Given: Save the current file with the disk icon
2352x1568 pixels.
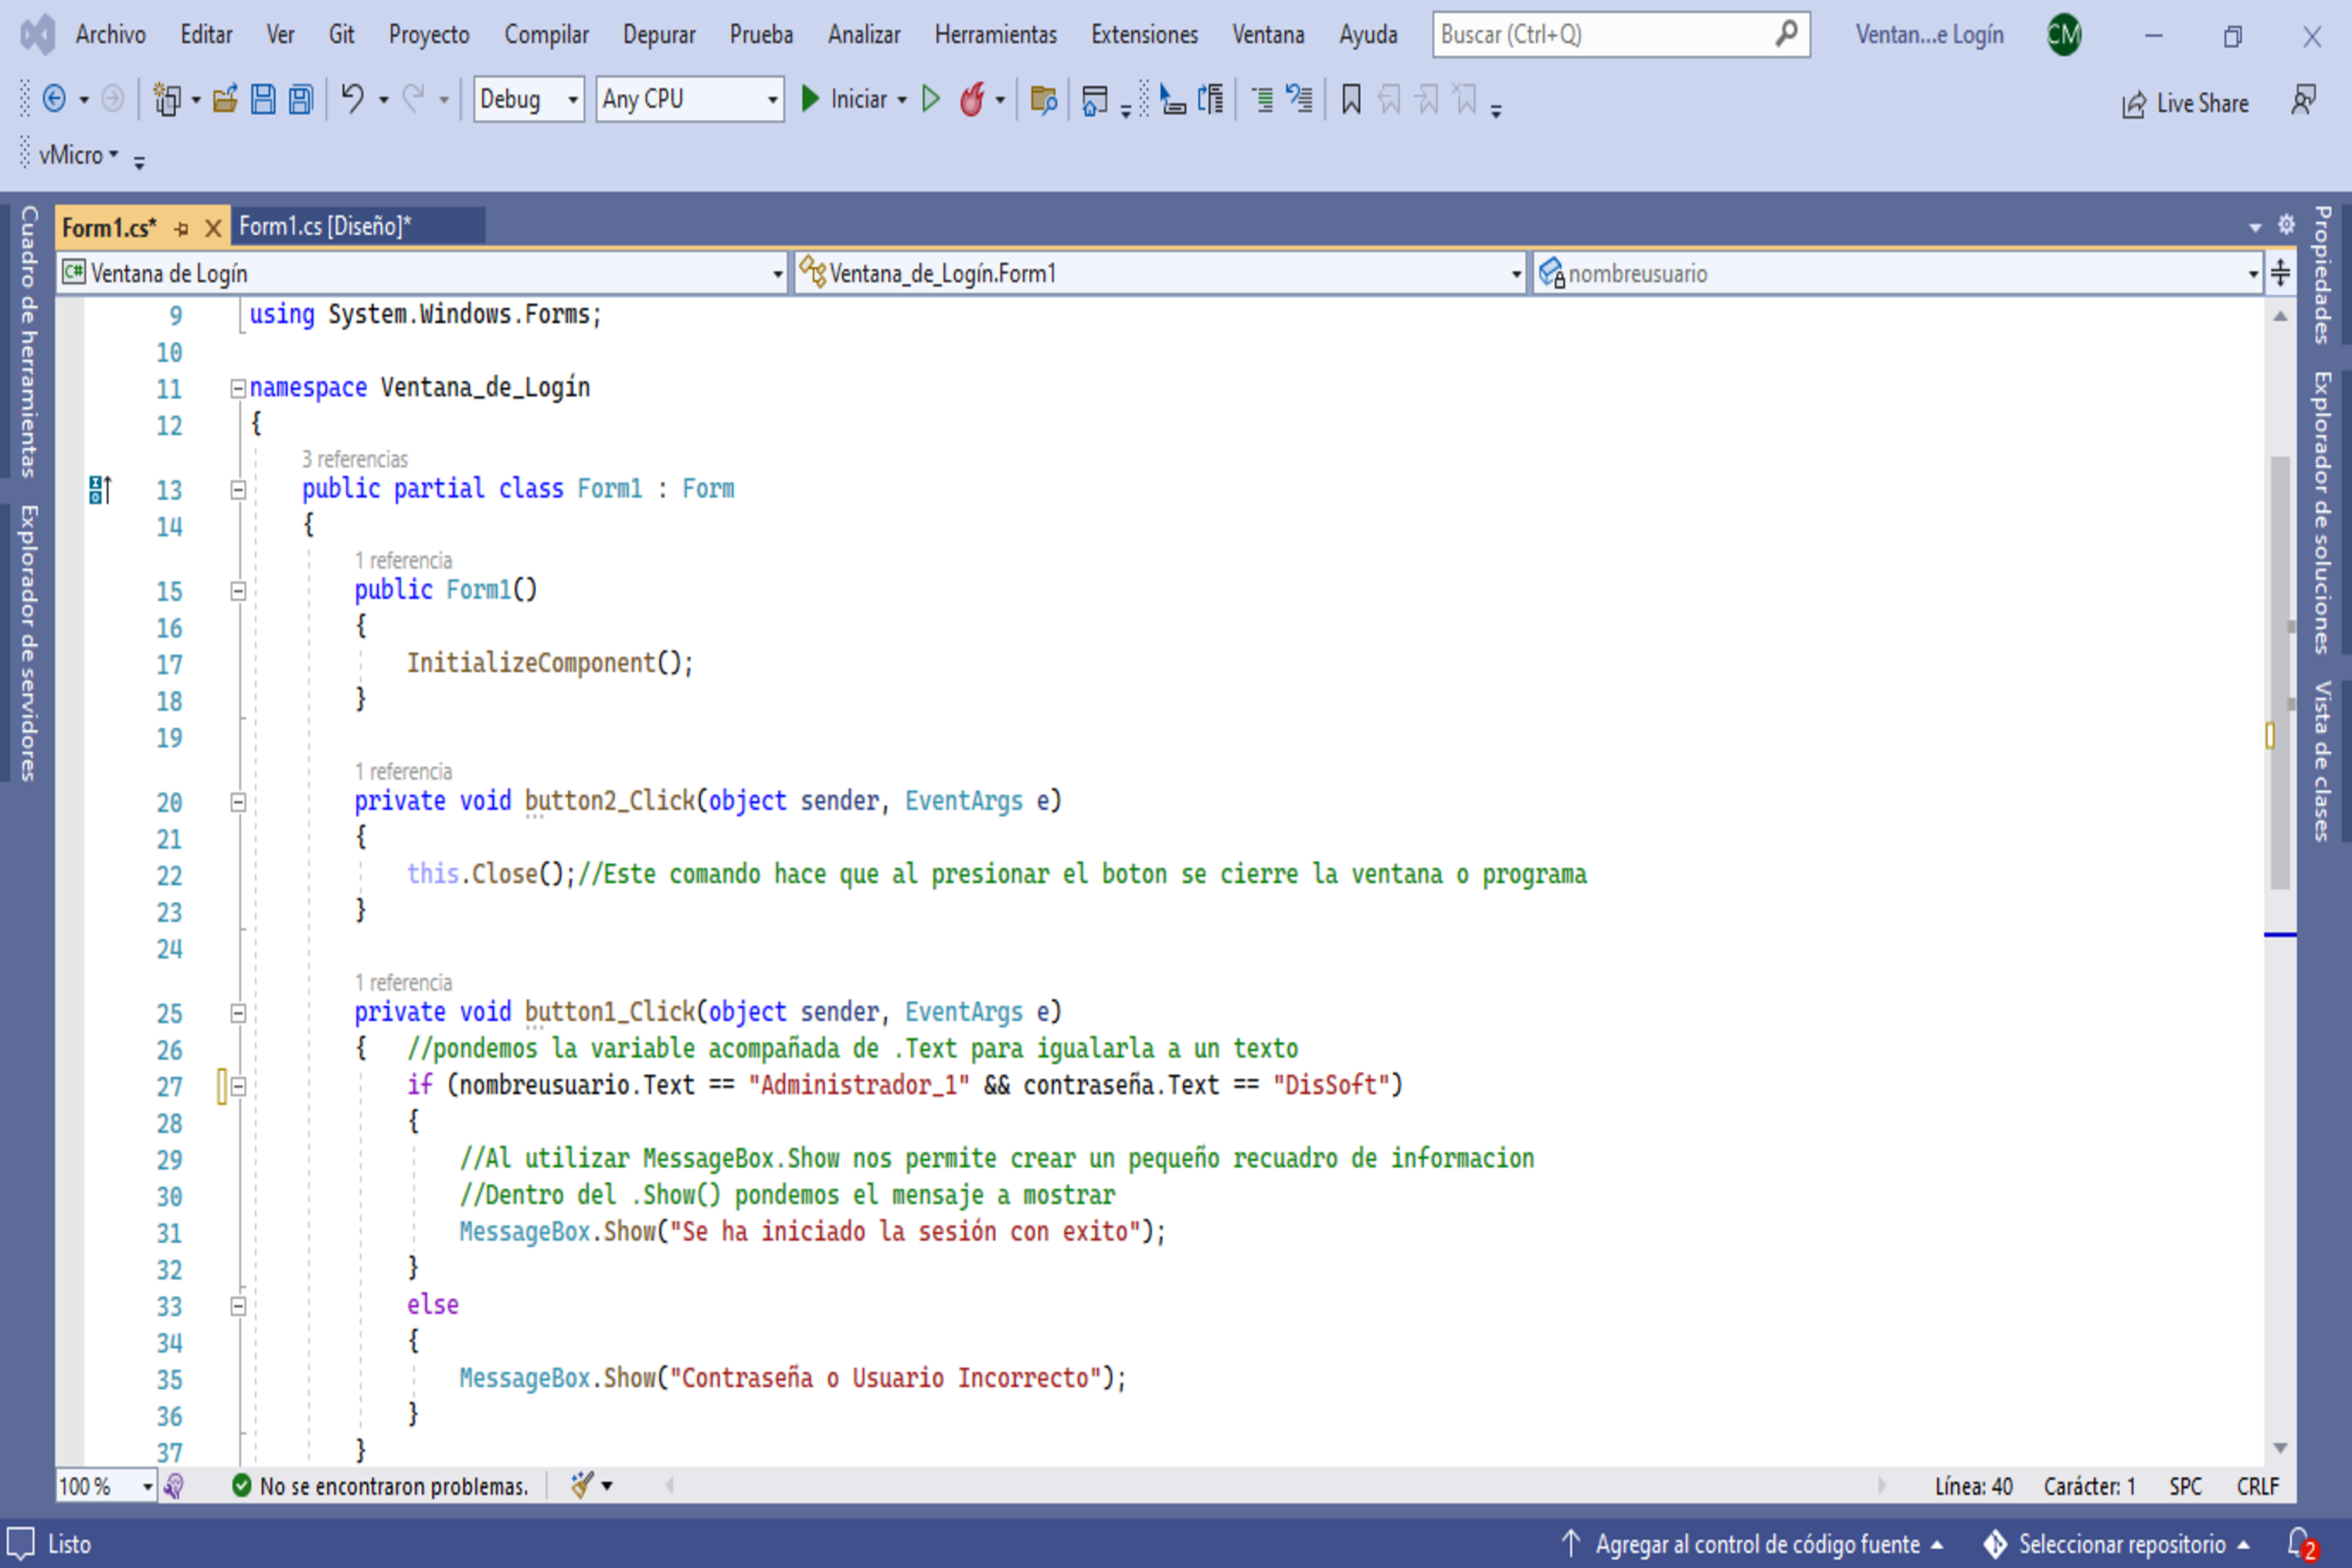Looking at the screenshot, I should [263, 99].
